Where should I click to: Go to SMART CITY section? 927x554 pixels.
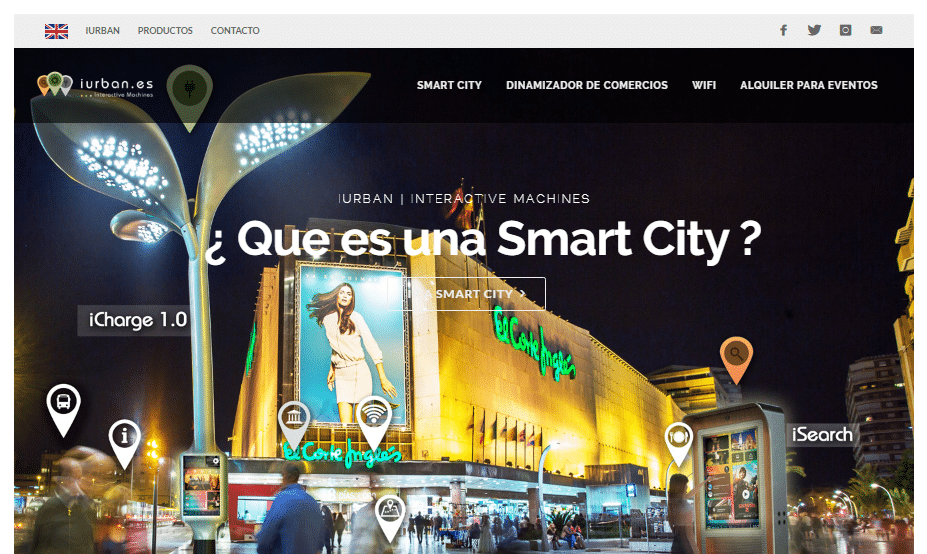[449, 85]
